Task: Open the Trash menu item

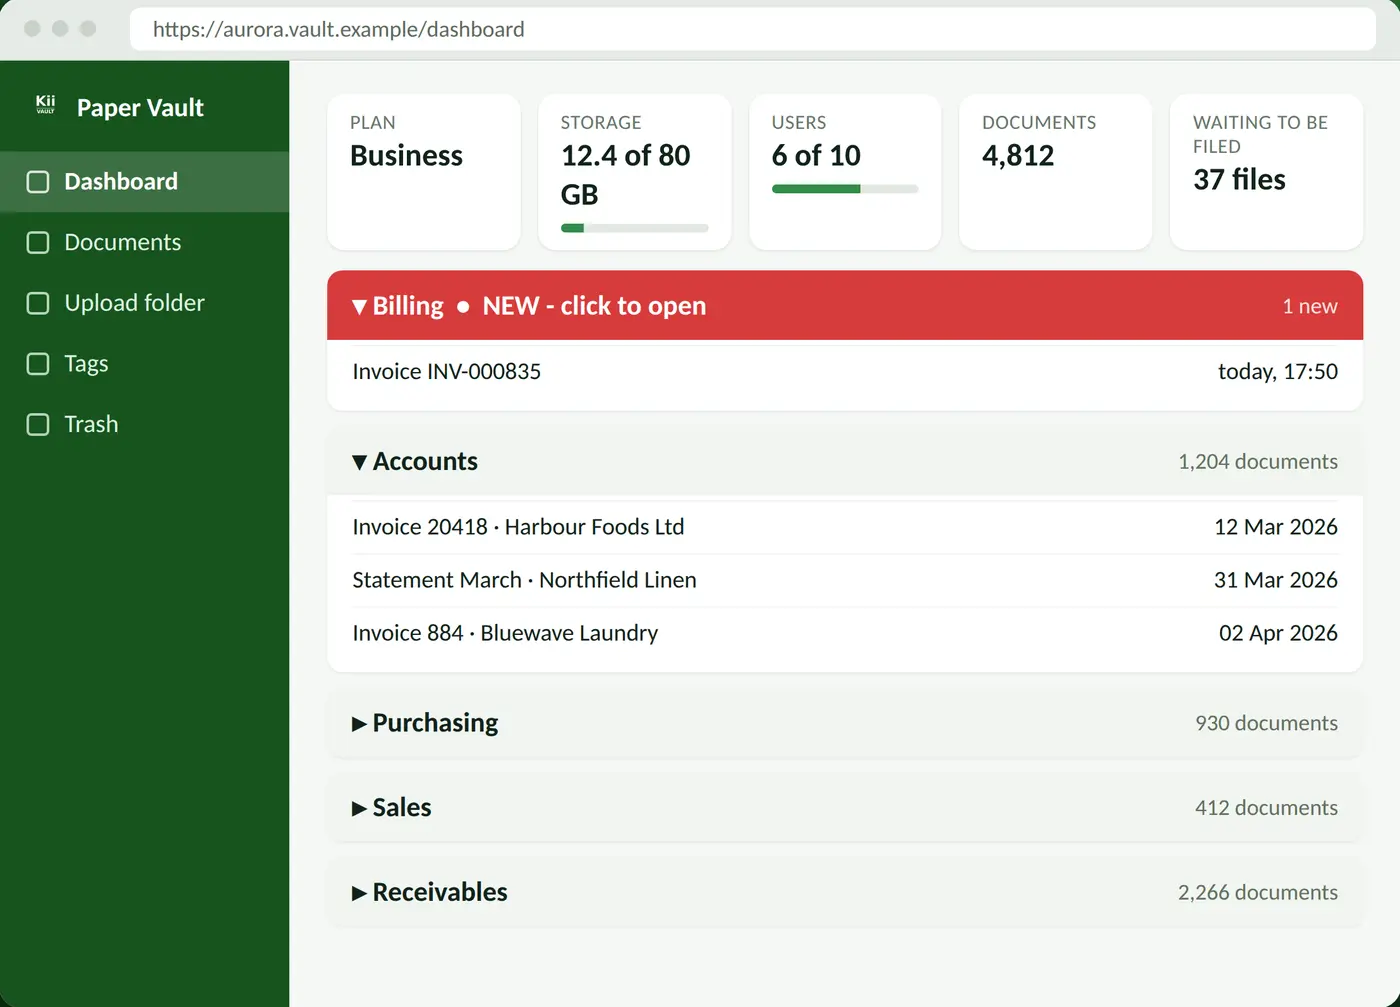Action: pos(145,425)
